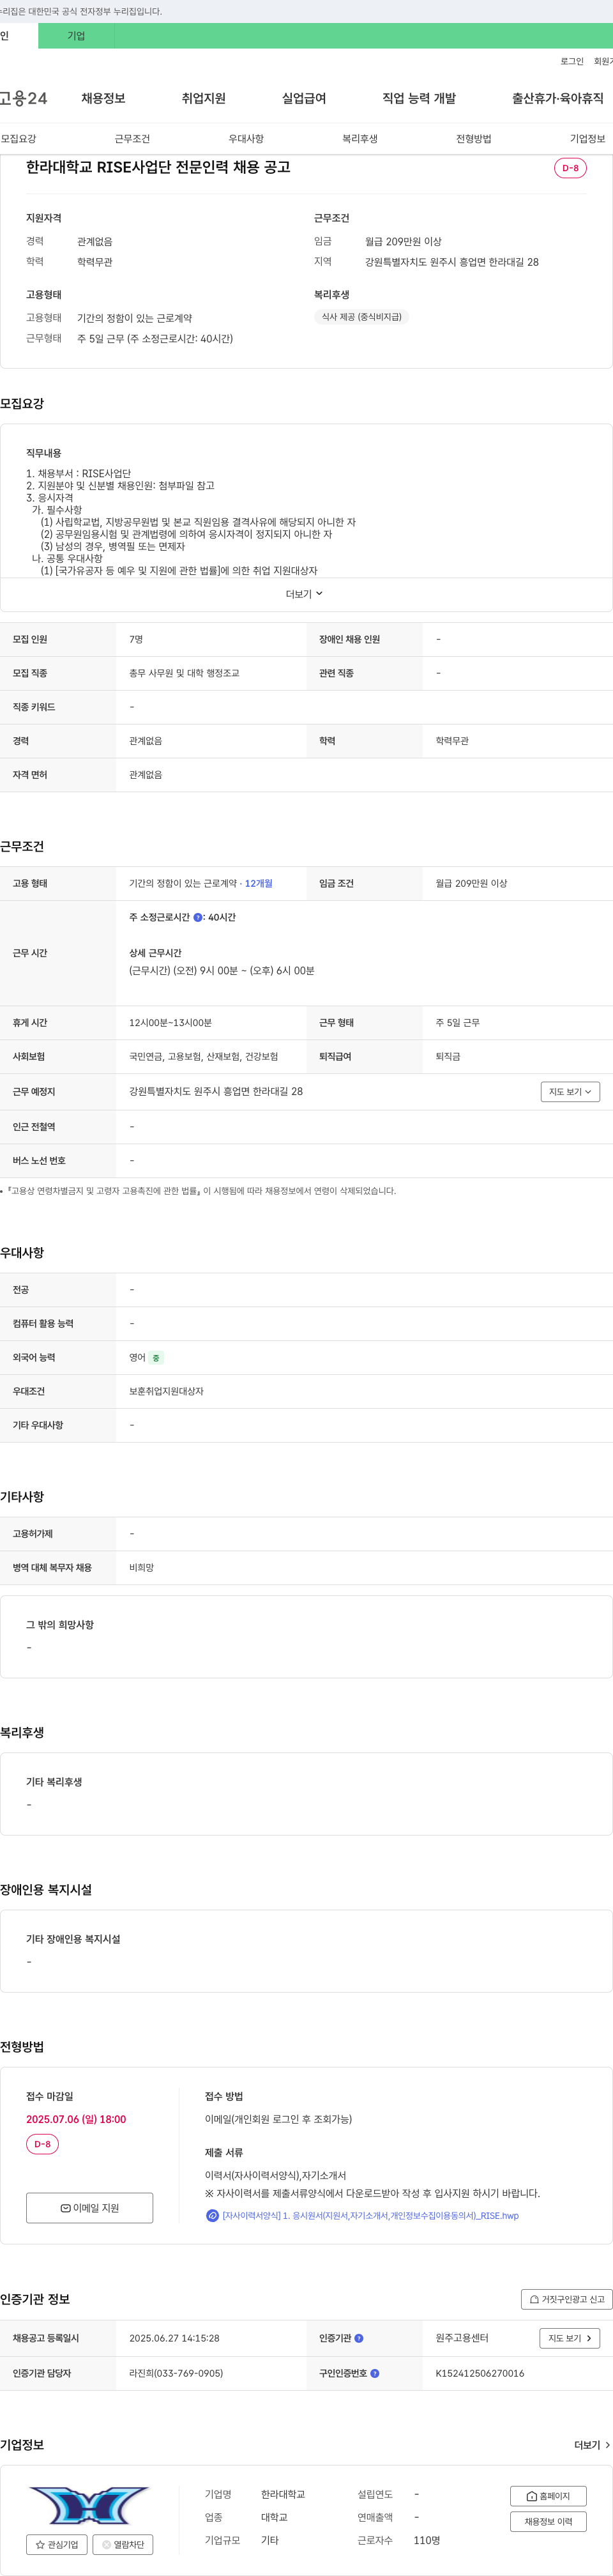The height and width of the screenshot is (2576, 613).
Task: Jump to the 복리후생 section tab
Action: 360,139
